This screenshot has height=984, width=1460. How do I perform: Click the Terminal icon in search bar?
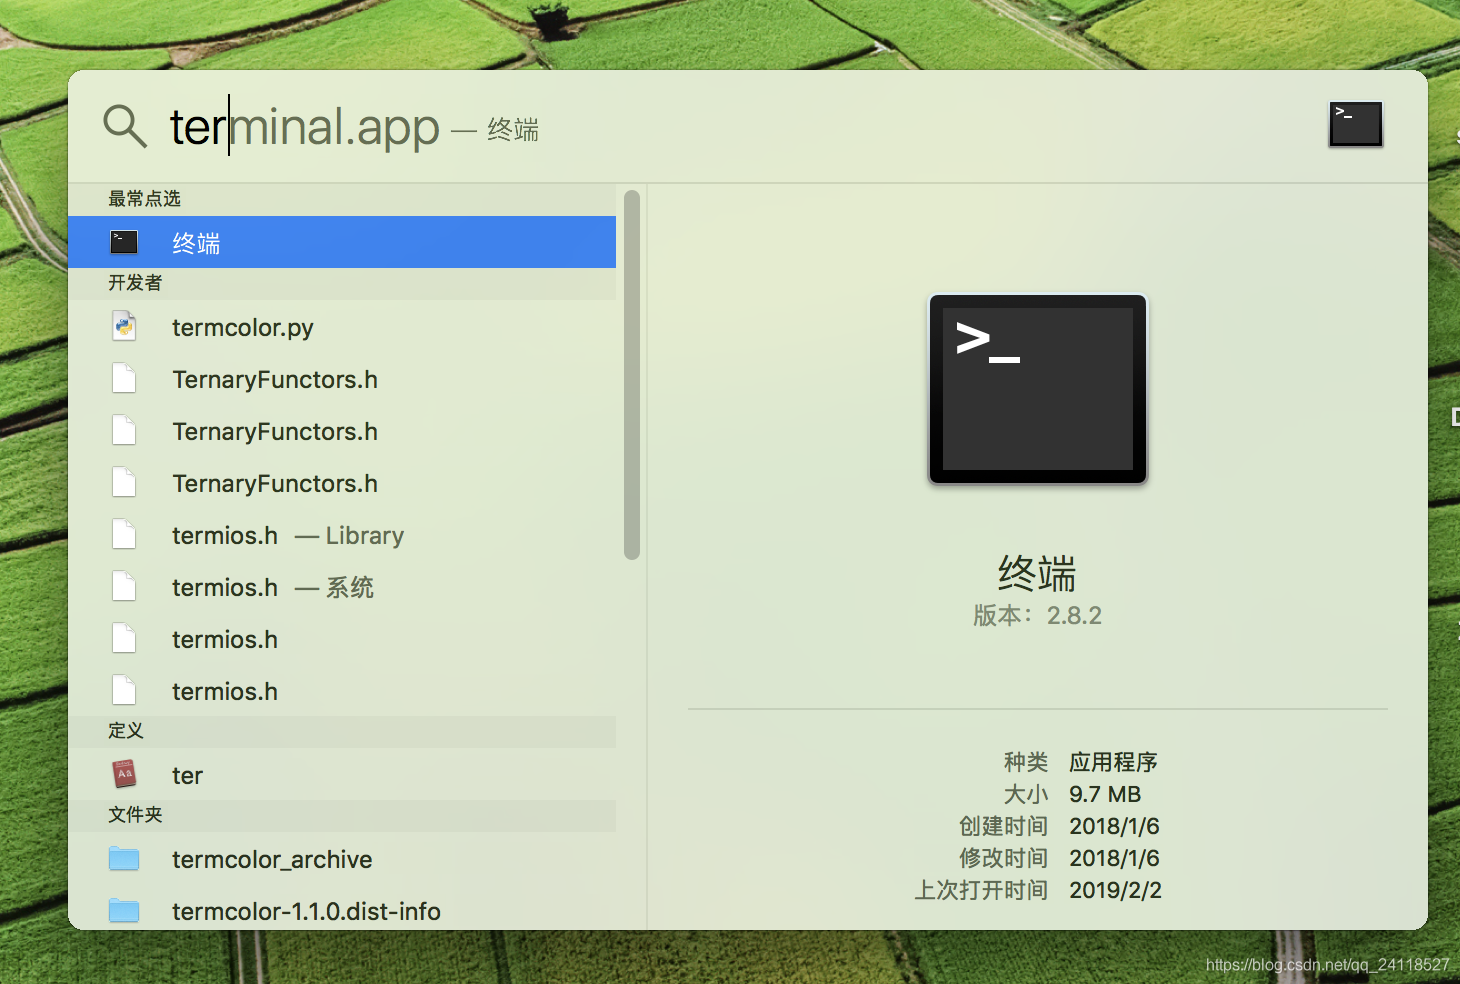pos(1355,125)
